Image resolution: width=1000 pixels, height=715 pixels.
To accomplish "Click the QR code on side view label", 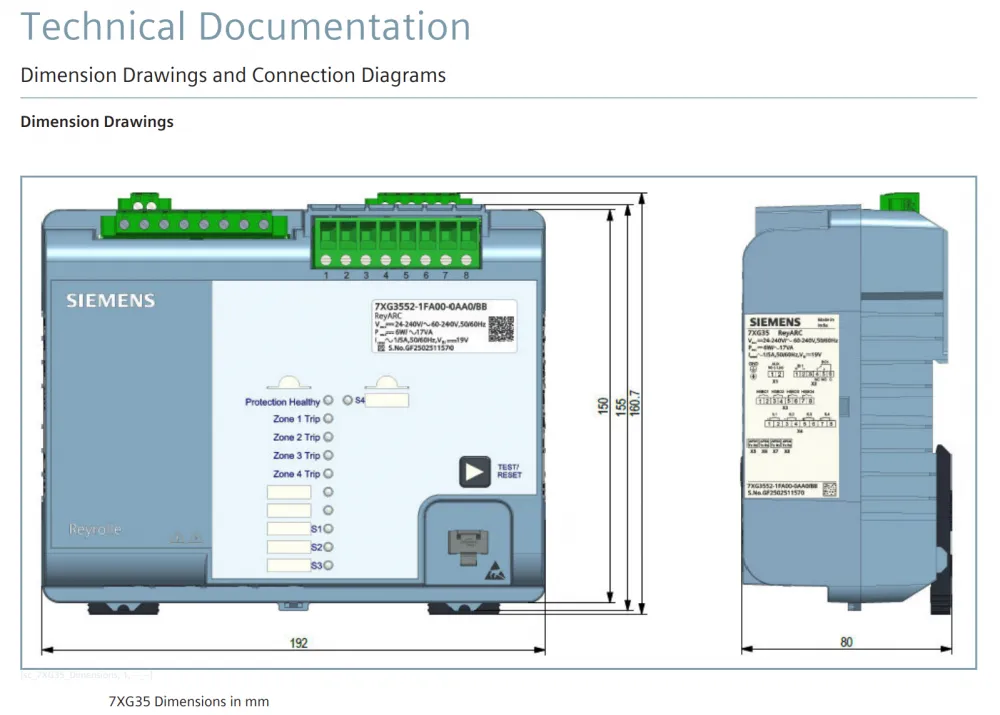I will (829, 489).
